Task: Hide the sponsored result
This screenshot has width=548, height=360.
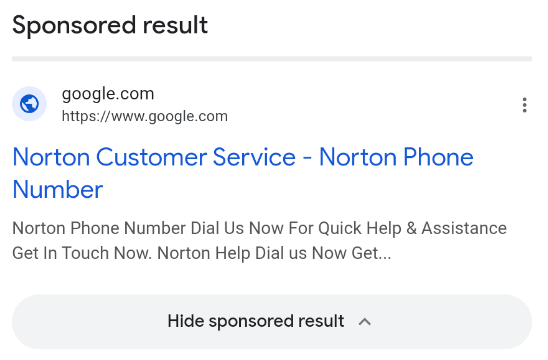Action: 272,322
